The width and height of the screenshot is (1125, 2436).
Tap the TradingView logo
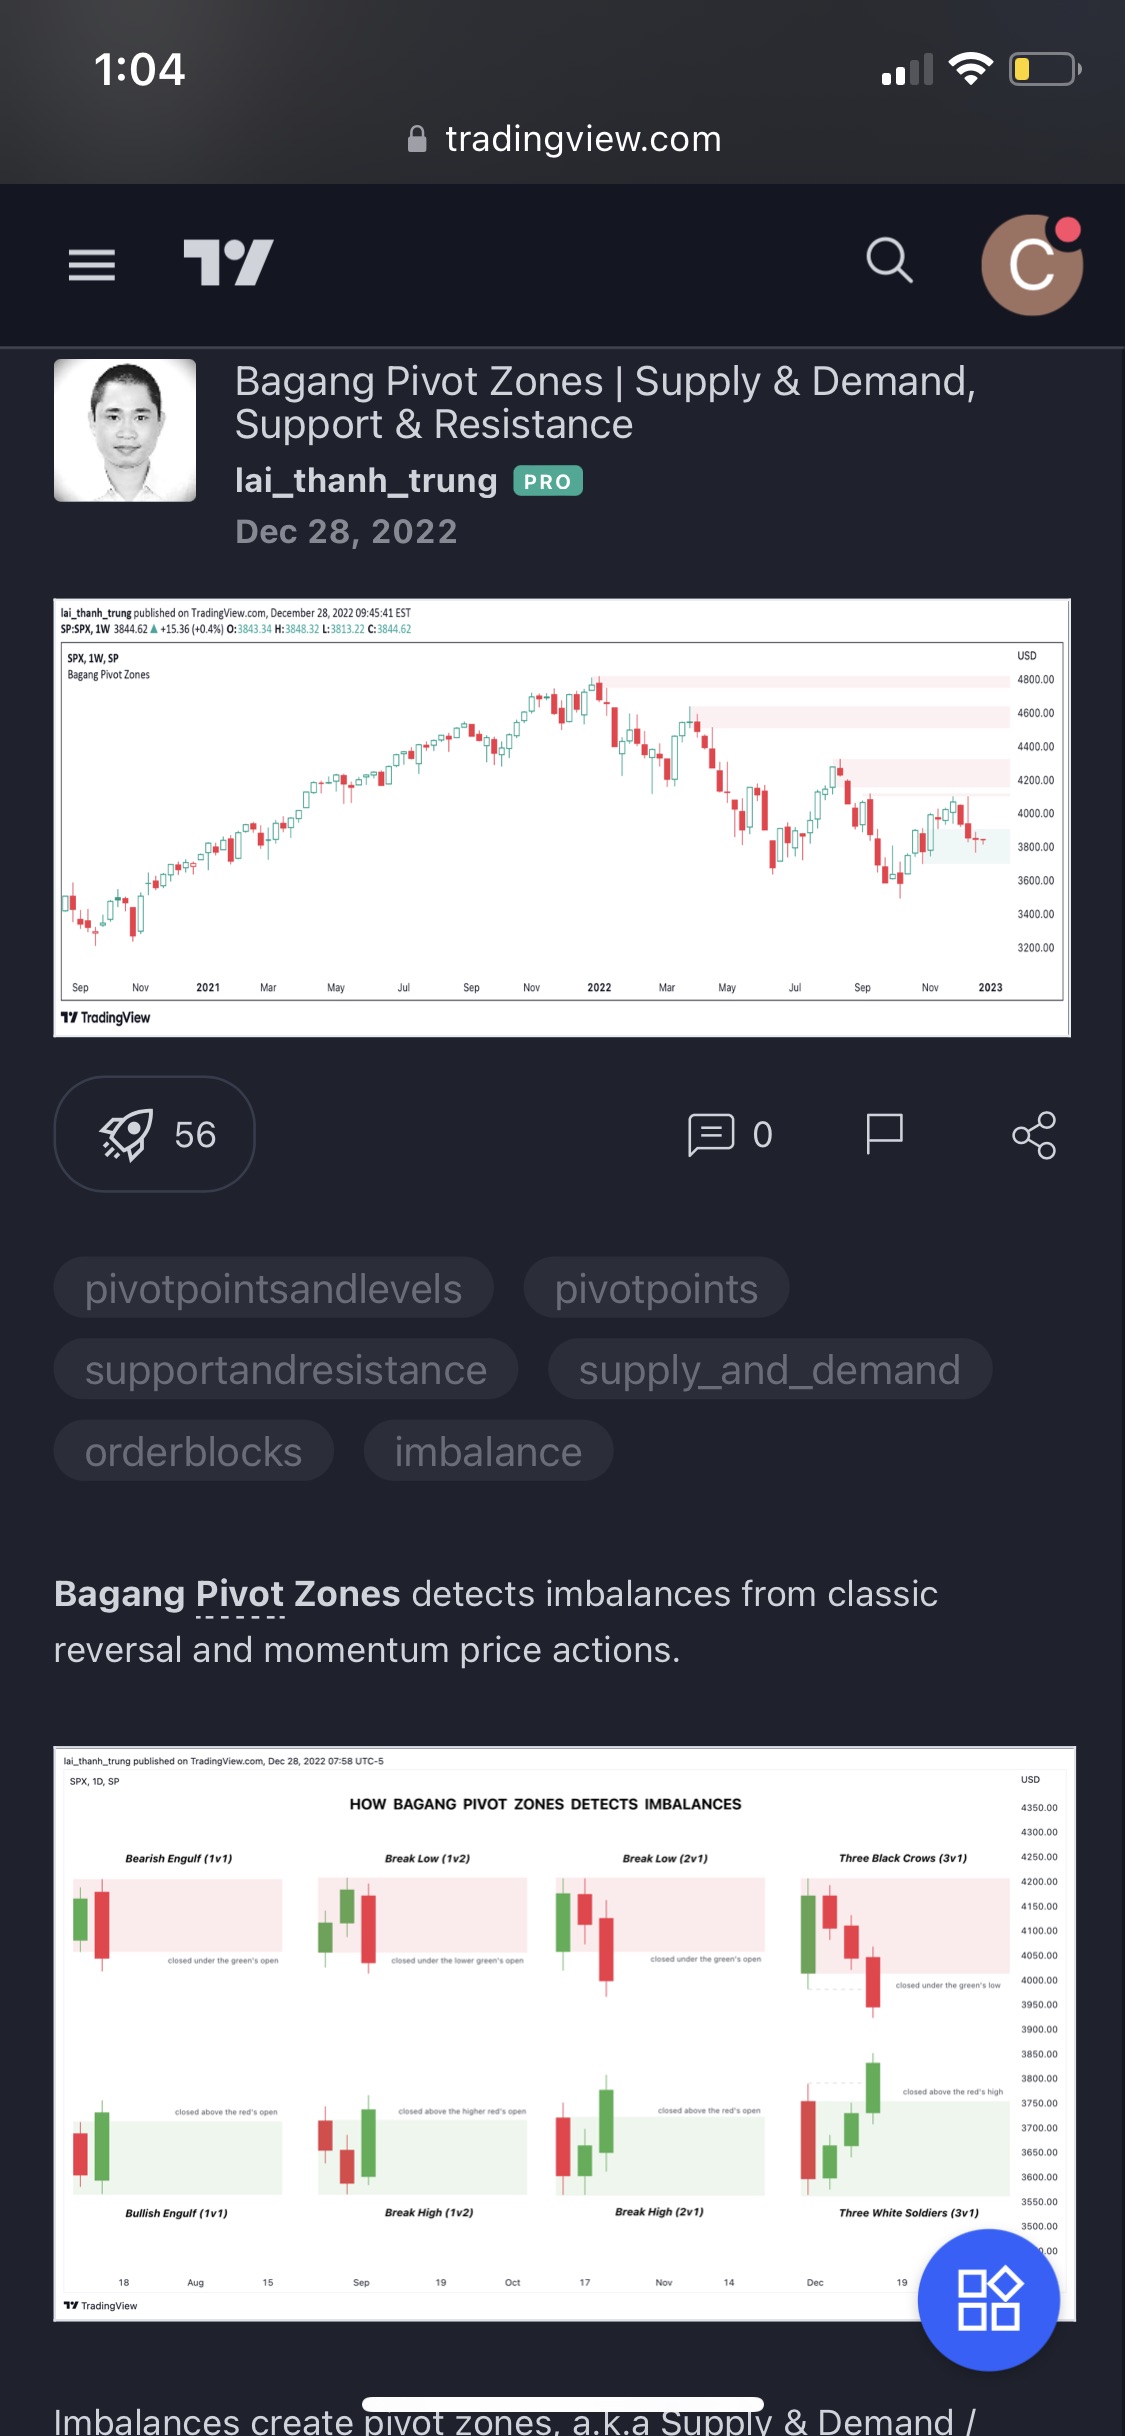pos(228,263)
